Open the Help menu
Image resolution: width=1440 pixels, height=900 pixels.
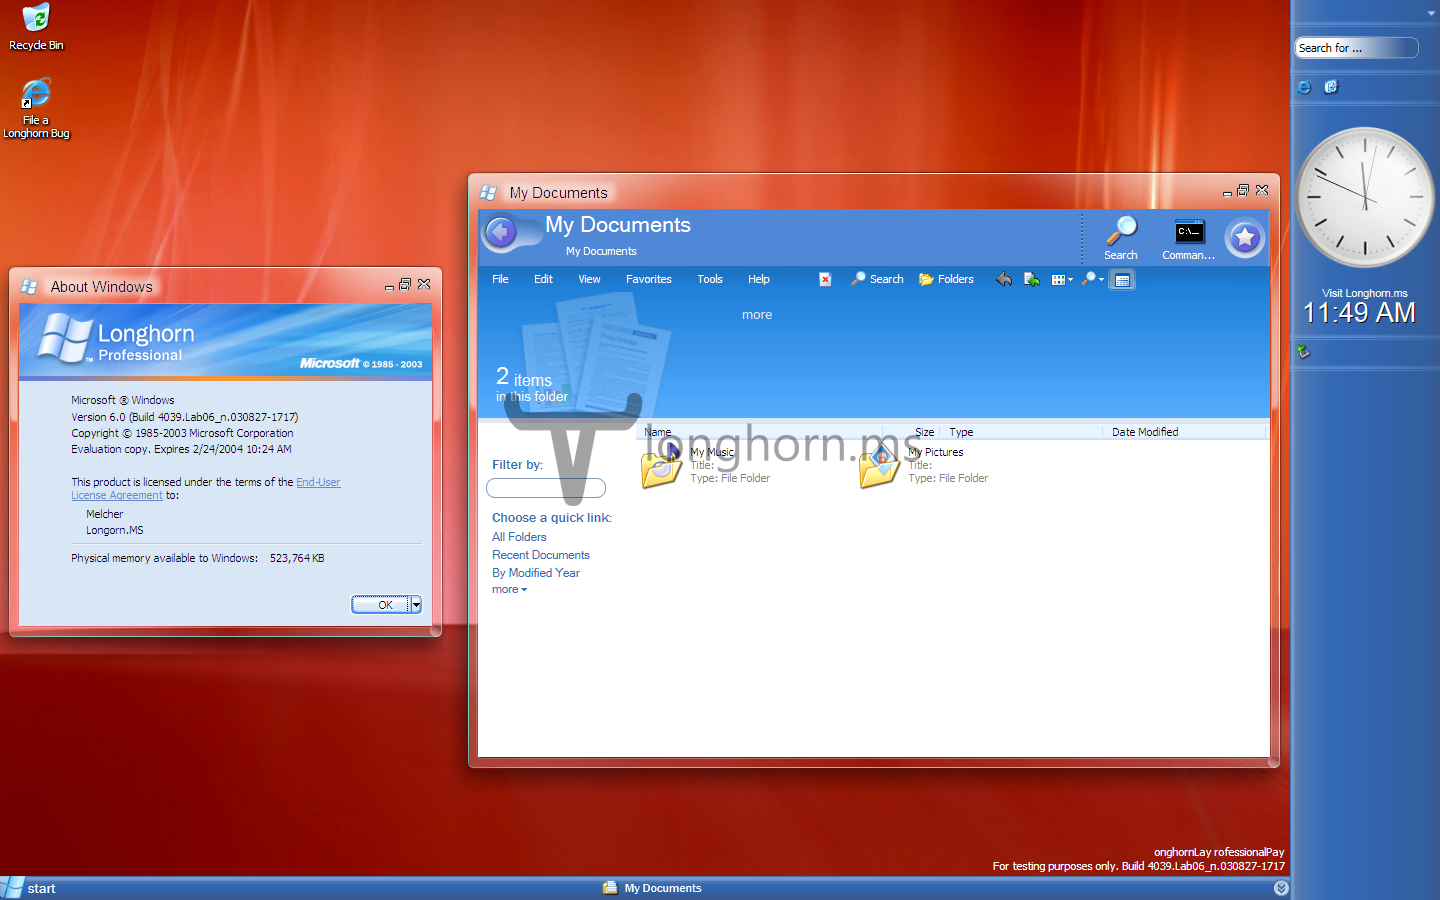[759, 280]
